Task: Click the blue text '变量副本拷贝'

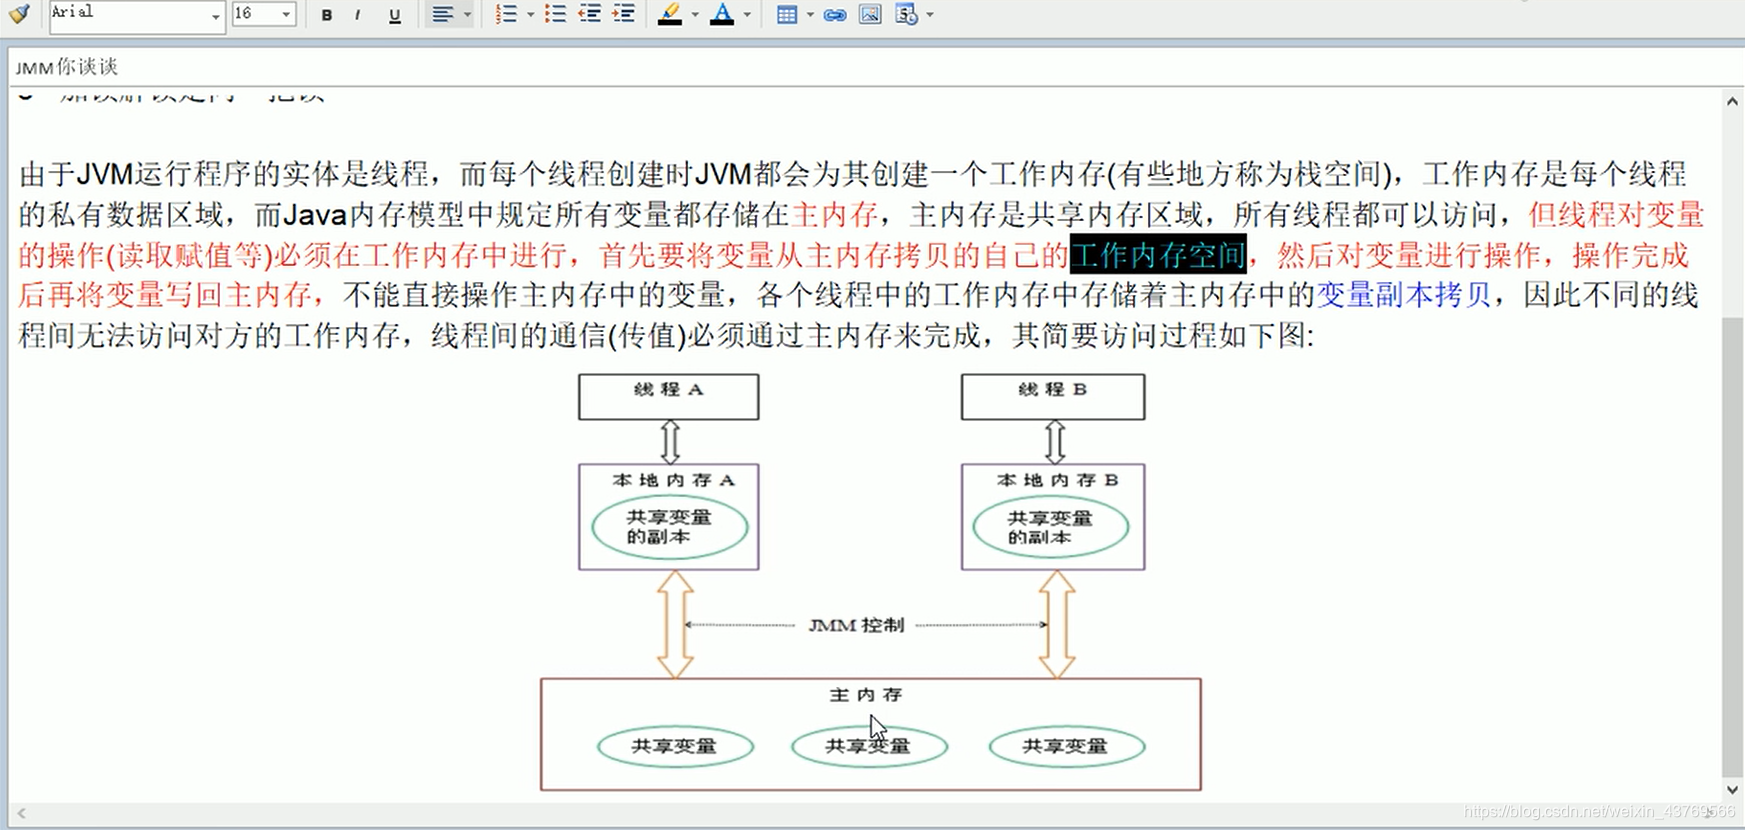Action: coord(1404,295)
